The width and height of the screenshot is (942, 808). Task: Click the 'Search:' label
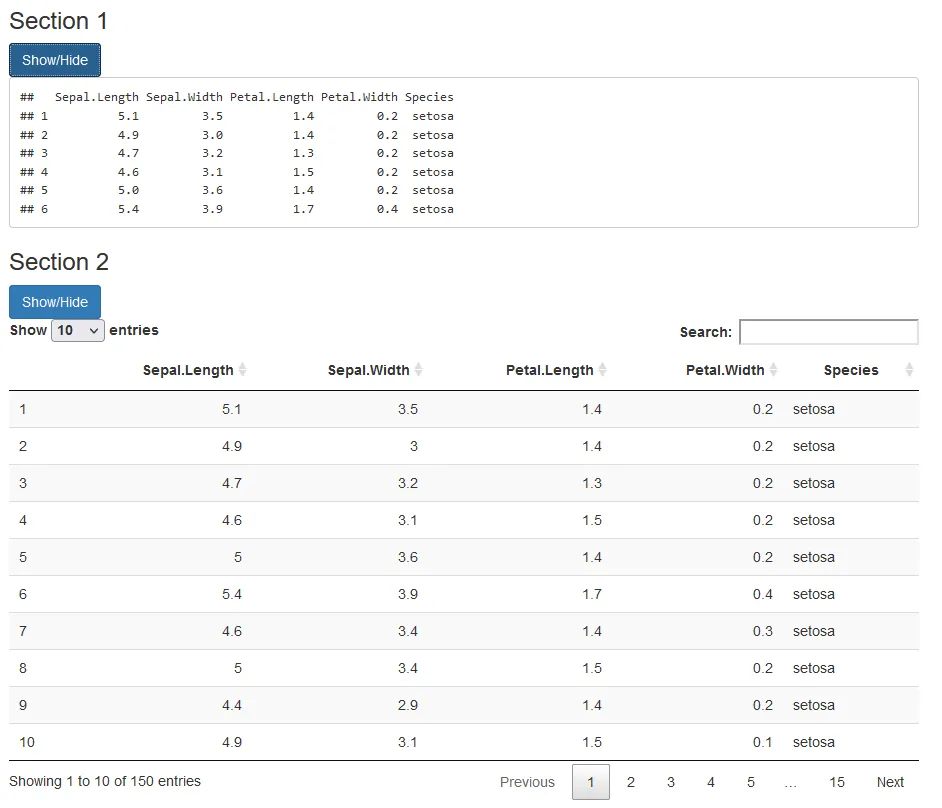[705, 332]
